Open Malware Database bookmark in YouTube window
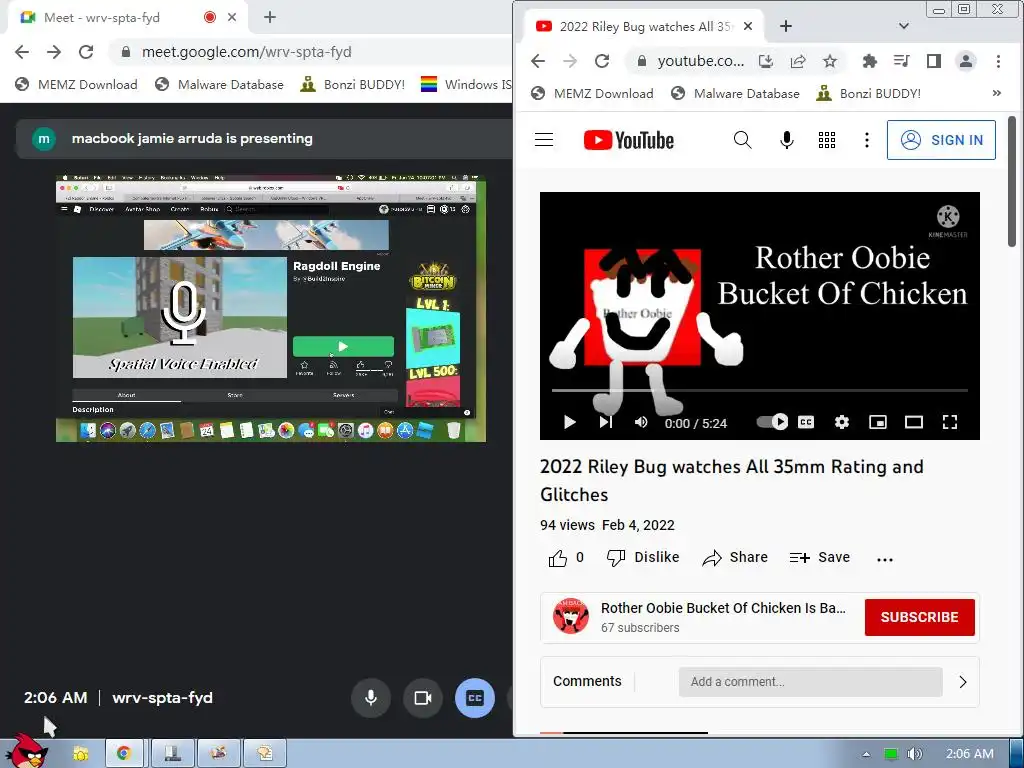The image size is (1024, 768). [x=735, y=93]
